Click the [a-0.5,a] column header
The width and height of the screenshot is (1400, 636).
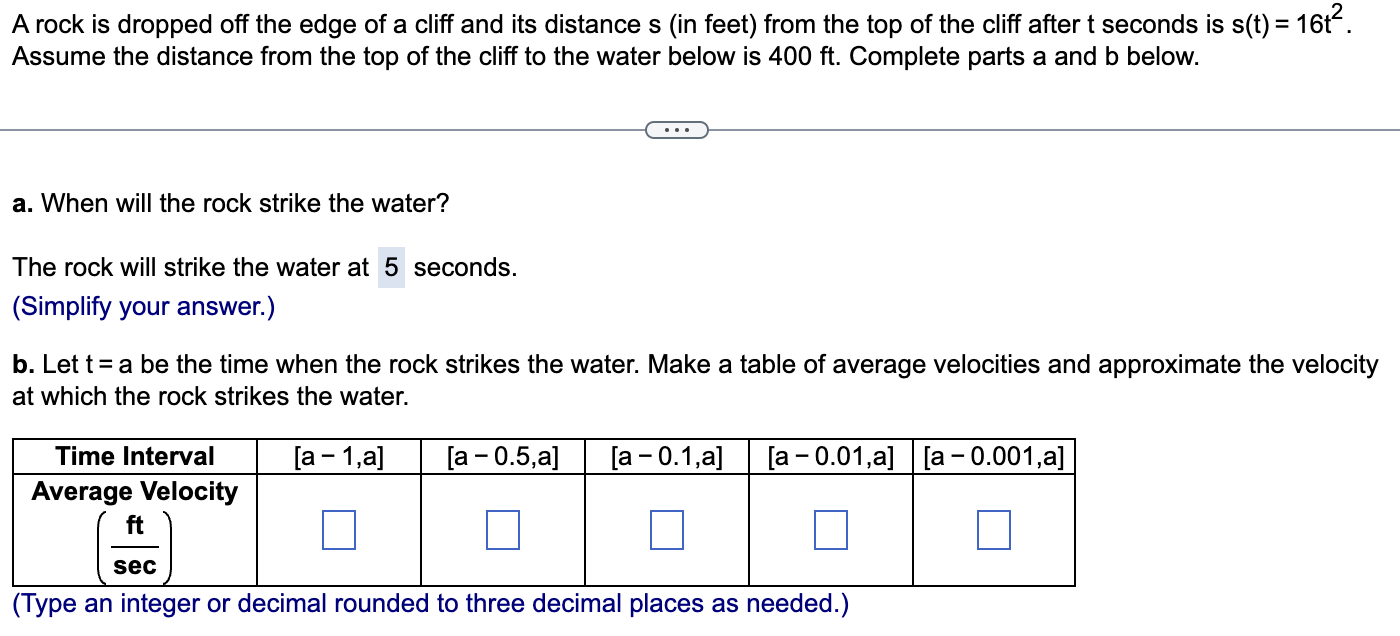click(x=502, y=456)
